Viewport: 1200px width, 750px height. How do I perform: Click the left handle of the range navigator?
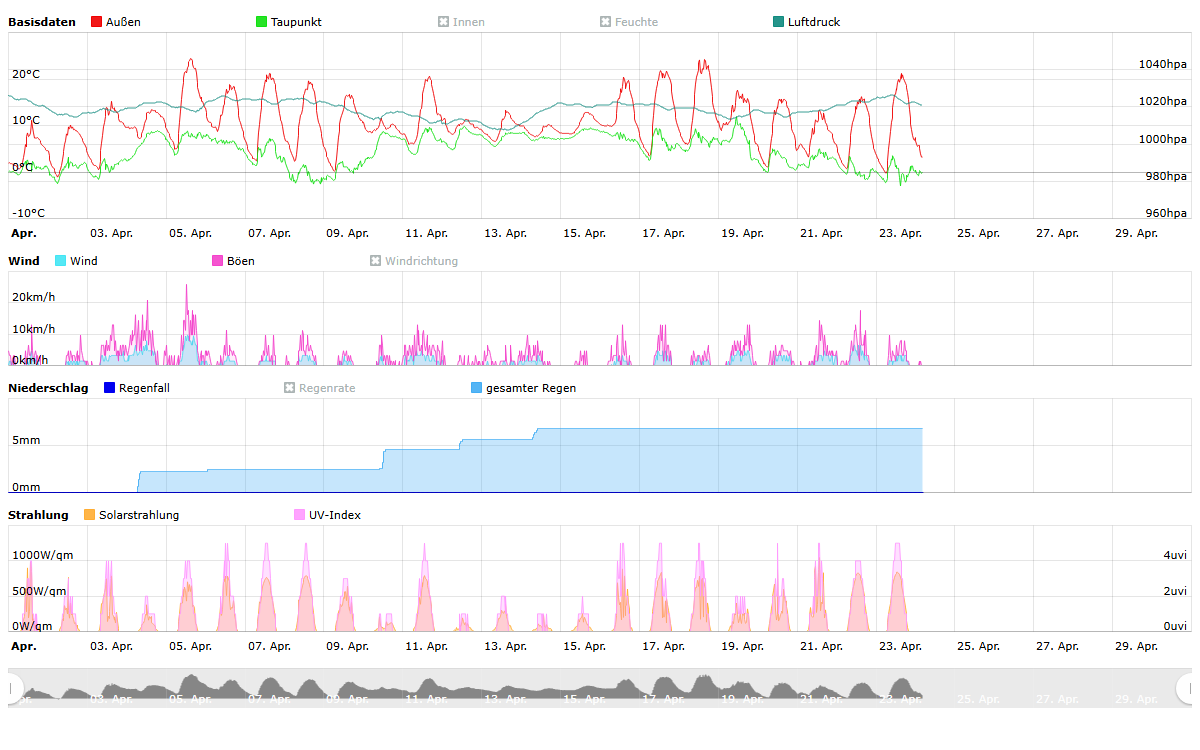(x=13, y=688)
